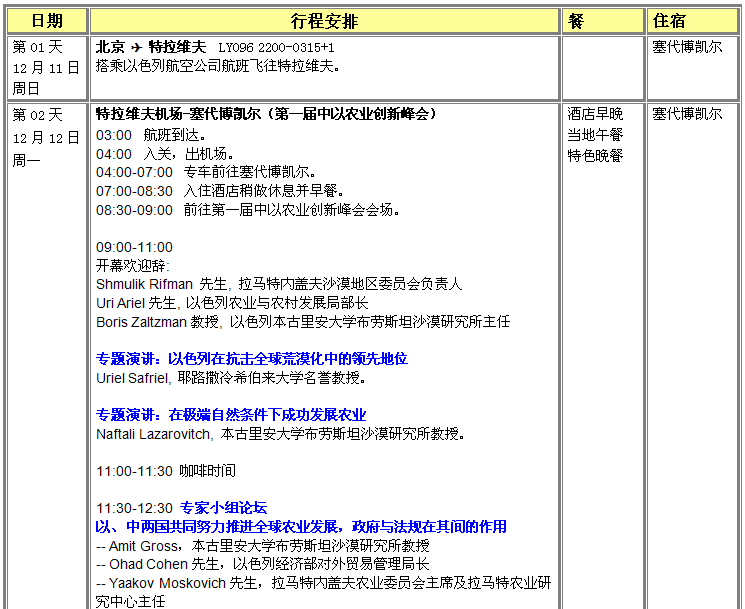Click the 11:00-11:30 咖啡时间 line
This screenshot has width=745, height=609.
click(166, 471)
